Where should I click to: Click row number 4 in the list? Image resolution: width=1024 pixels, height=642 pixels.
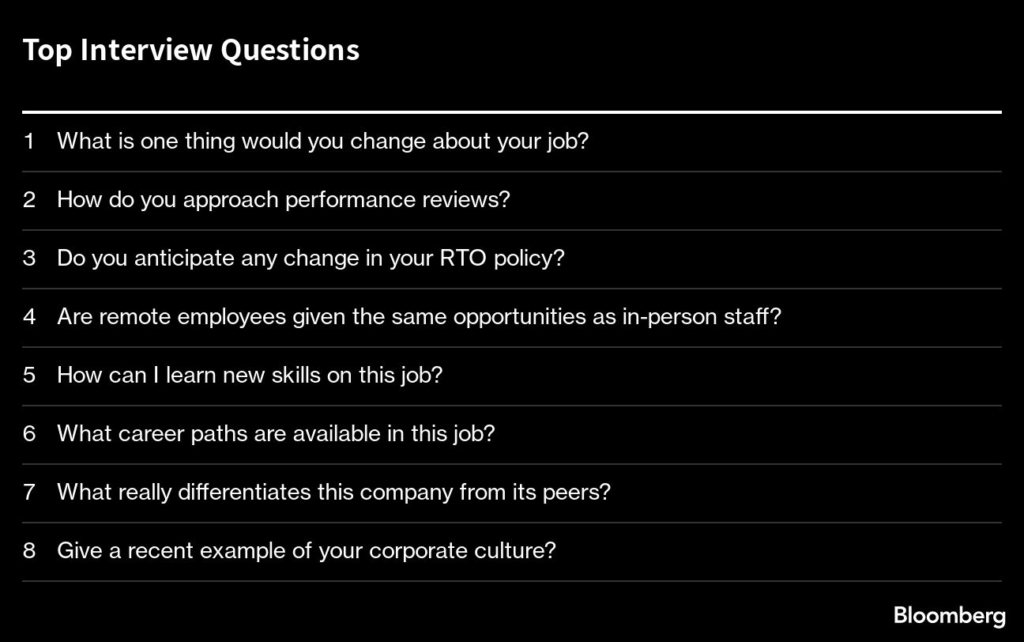point(29,317)
